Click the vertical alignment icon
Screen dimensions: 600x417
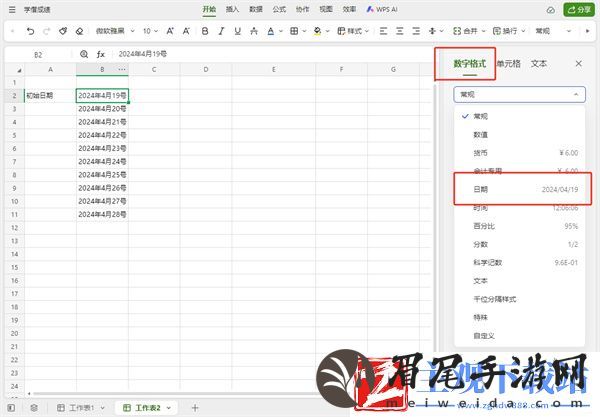coord(432,31)
